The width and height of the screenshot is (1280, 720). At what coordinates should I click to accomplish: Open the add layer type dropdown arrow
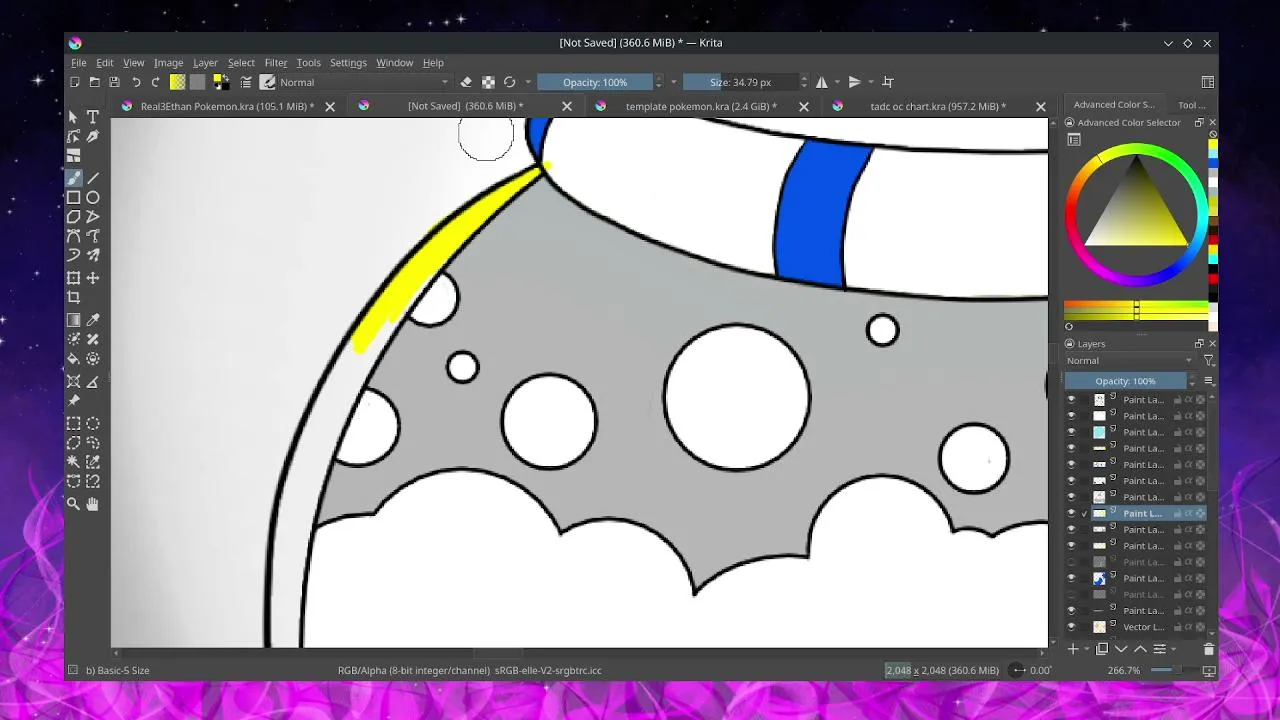(1085, 649)
